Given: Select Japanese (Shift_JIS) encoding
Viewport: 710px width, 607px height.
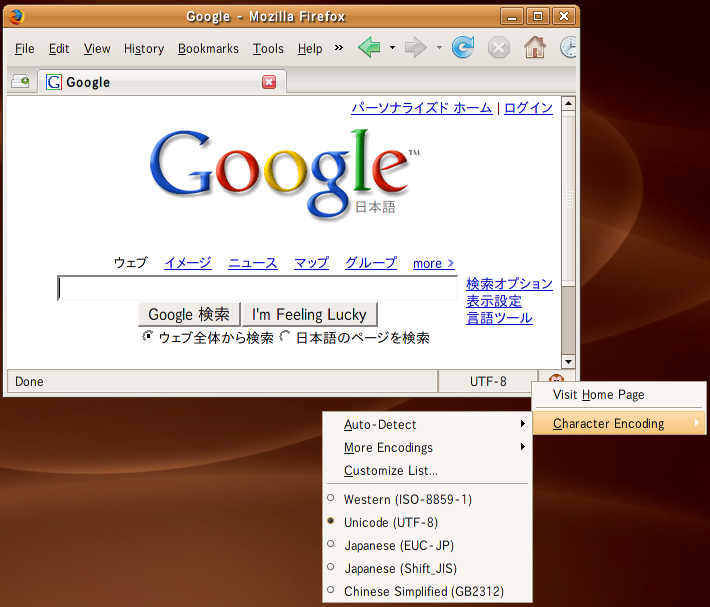Looking at the screenshot, I should [427, 569].
